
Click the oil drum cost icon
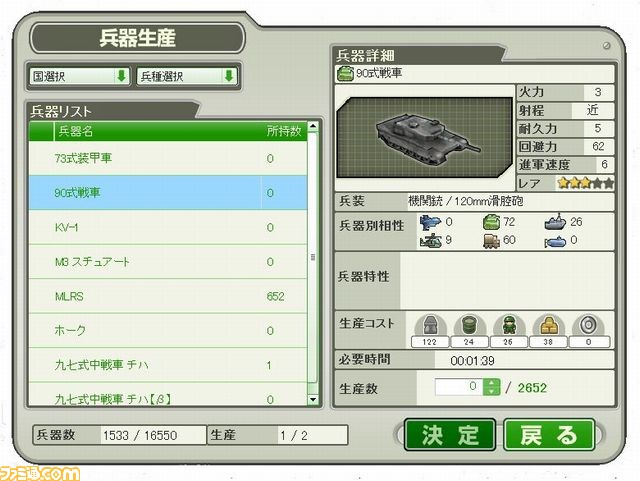pos(469,326)
